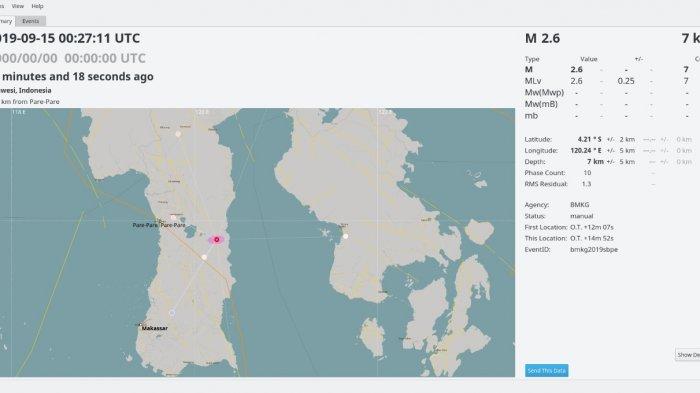Click the EventID value bmkg2019sbpe
This screenshot has height=393, width=700.
[594, 250]
